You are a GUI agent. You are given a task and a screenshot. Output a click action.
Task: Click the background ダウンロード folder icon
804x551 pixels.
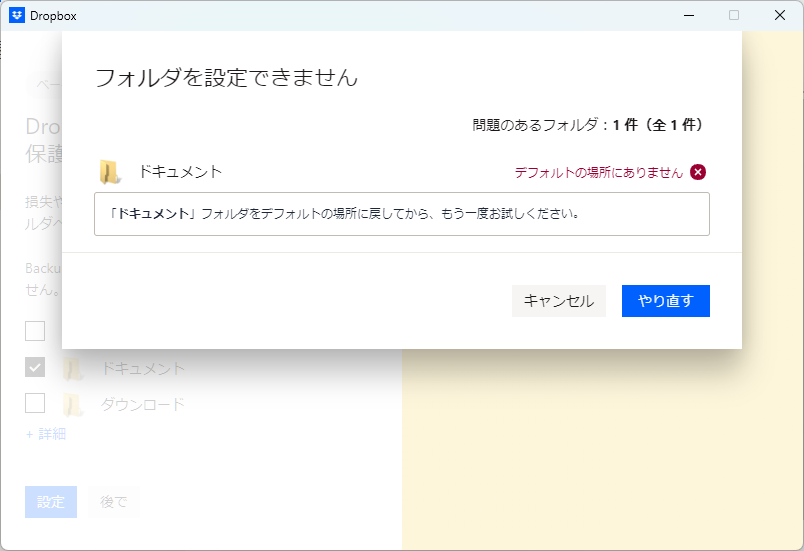click(x=72, y=404)
